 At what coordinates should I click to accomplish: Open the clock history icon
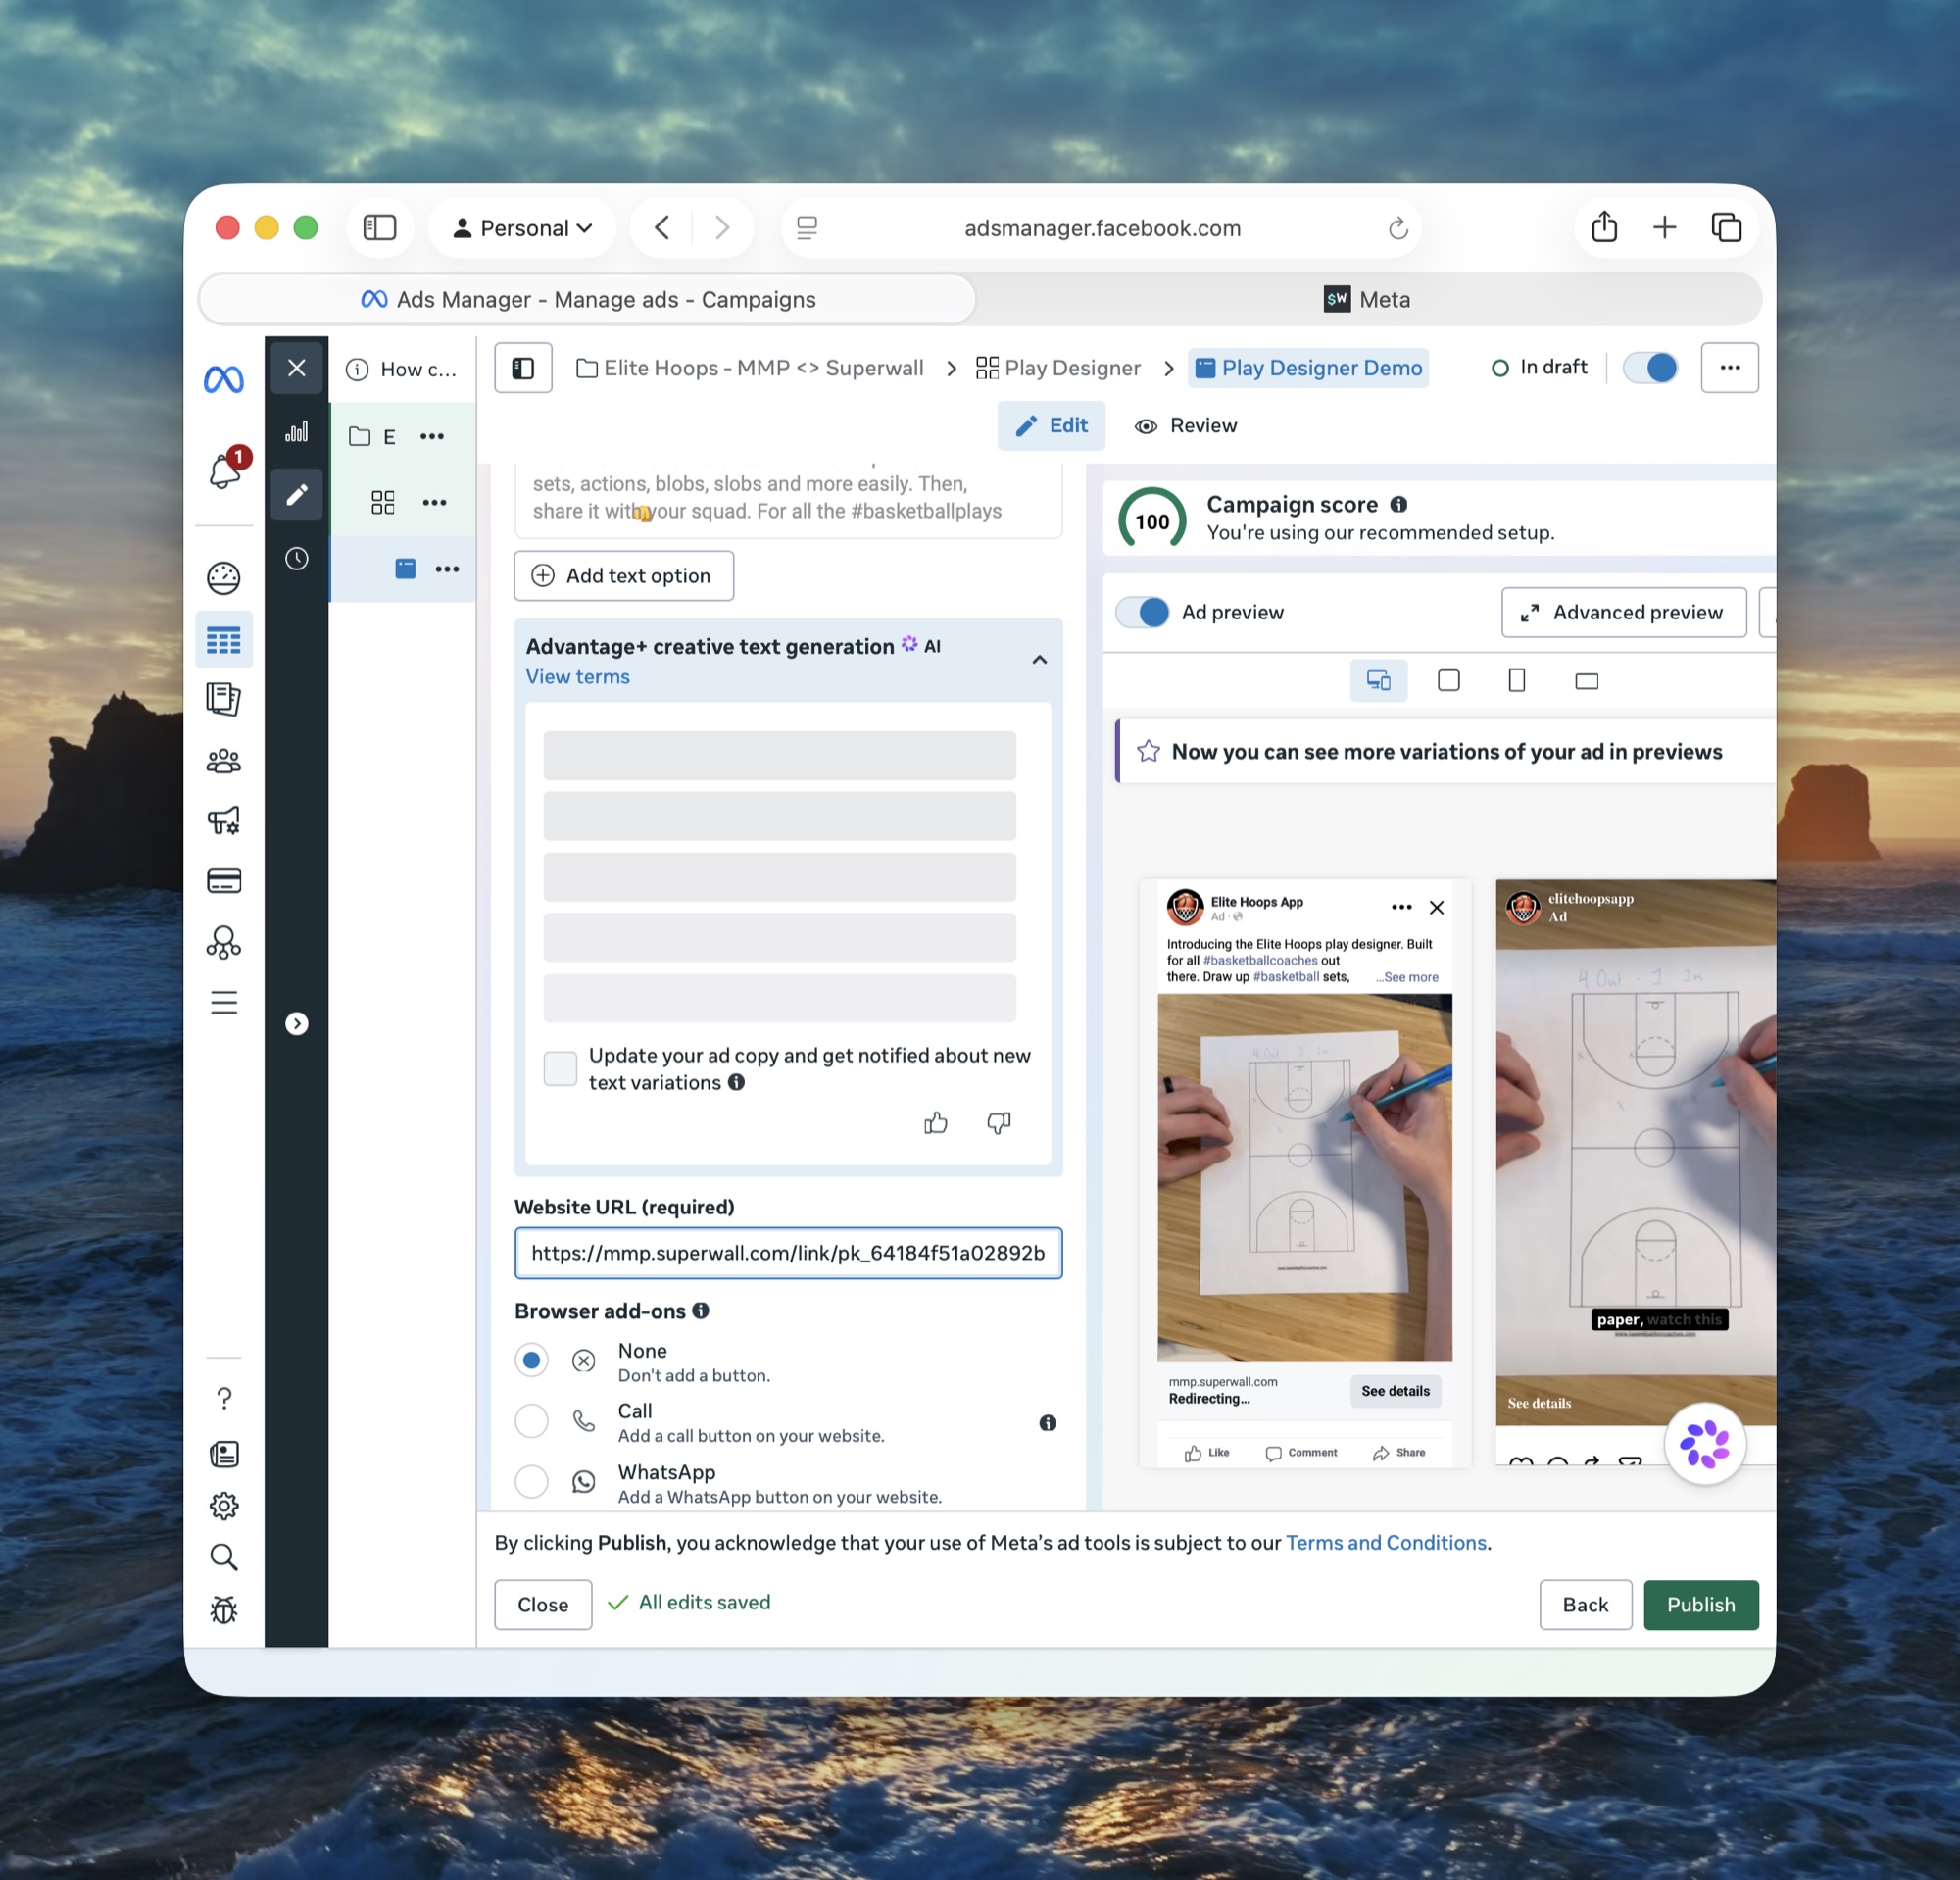(x=297, y=558)
